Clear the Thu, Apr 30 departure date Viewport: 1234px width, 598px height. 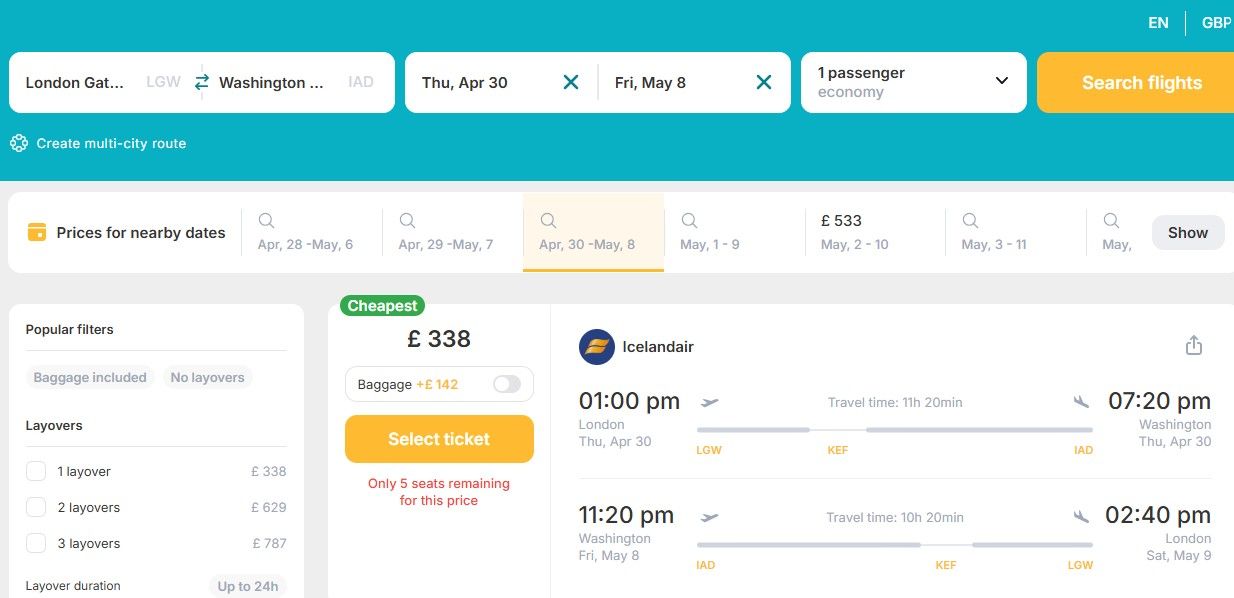pos(571,82)
